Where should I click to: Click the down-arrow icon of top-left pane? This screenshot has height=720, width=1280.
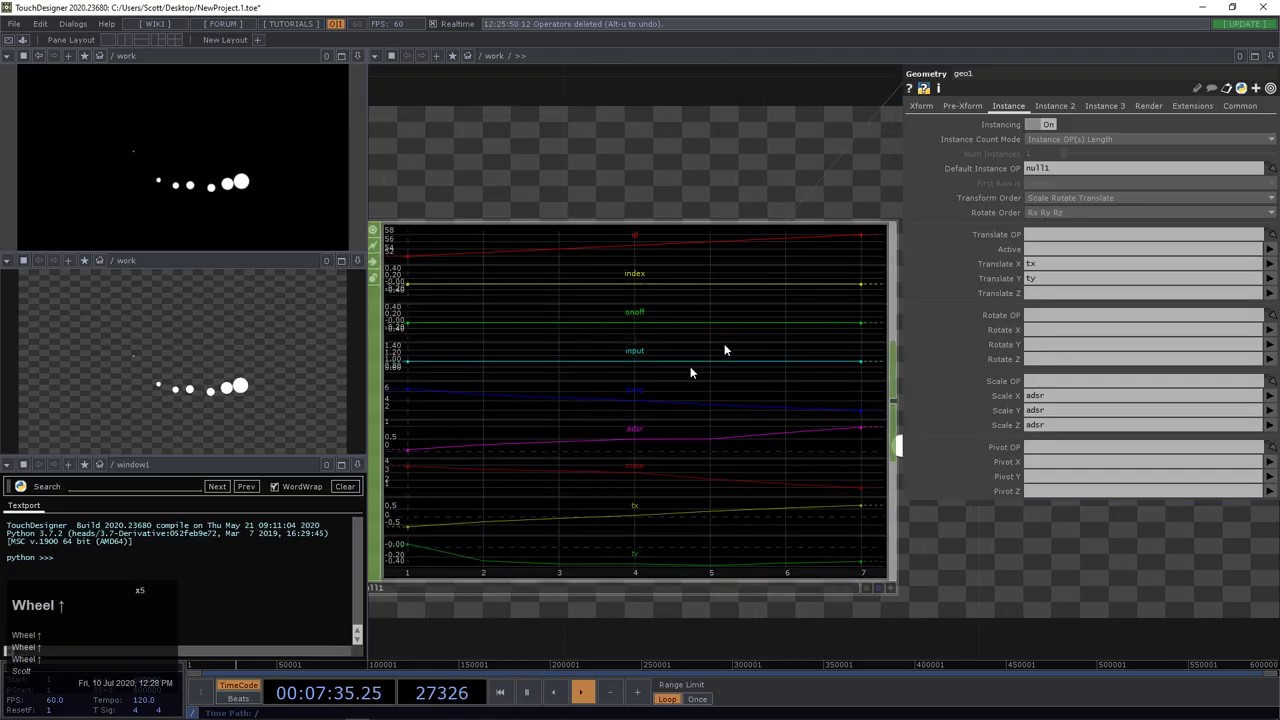coord(357,56)
